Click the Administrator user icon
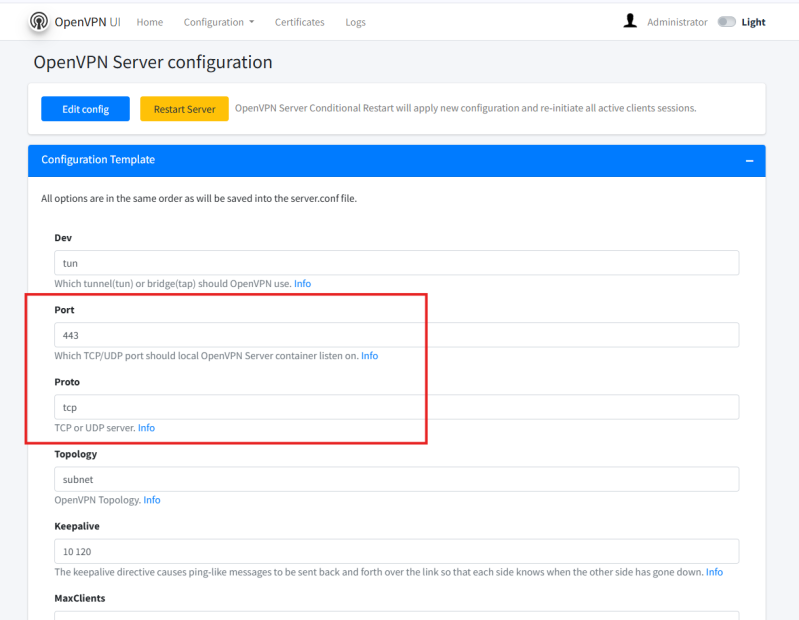 tap(630, 21)
